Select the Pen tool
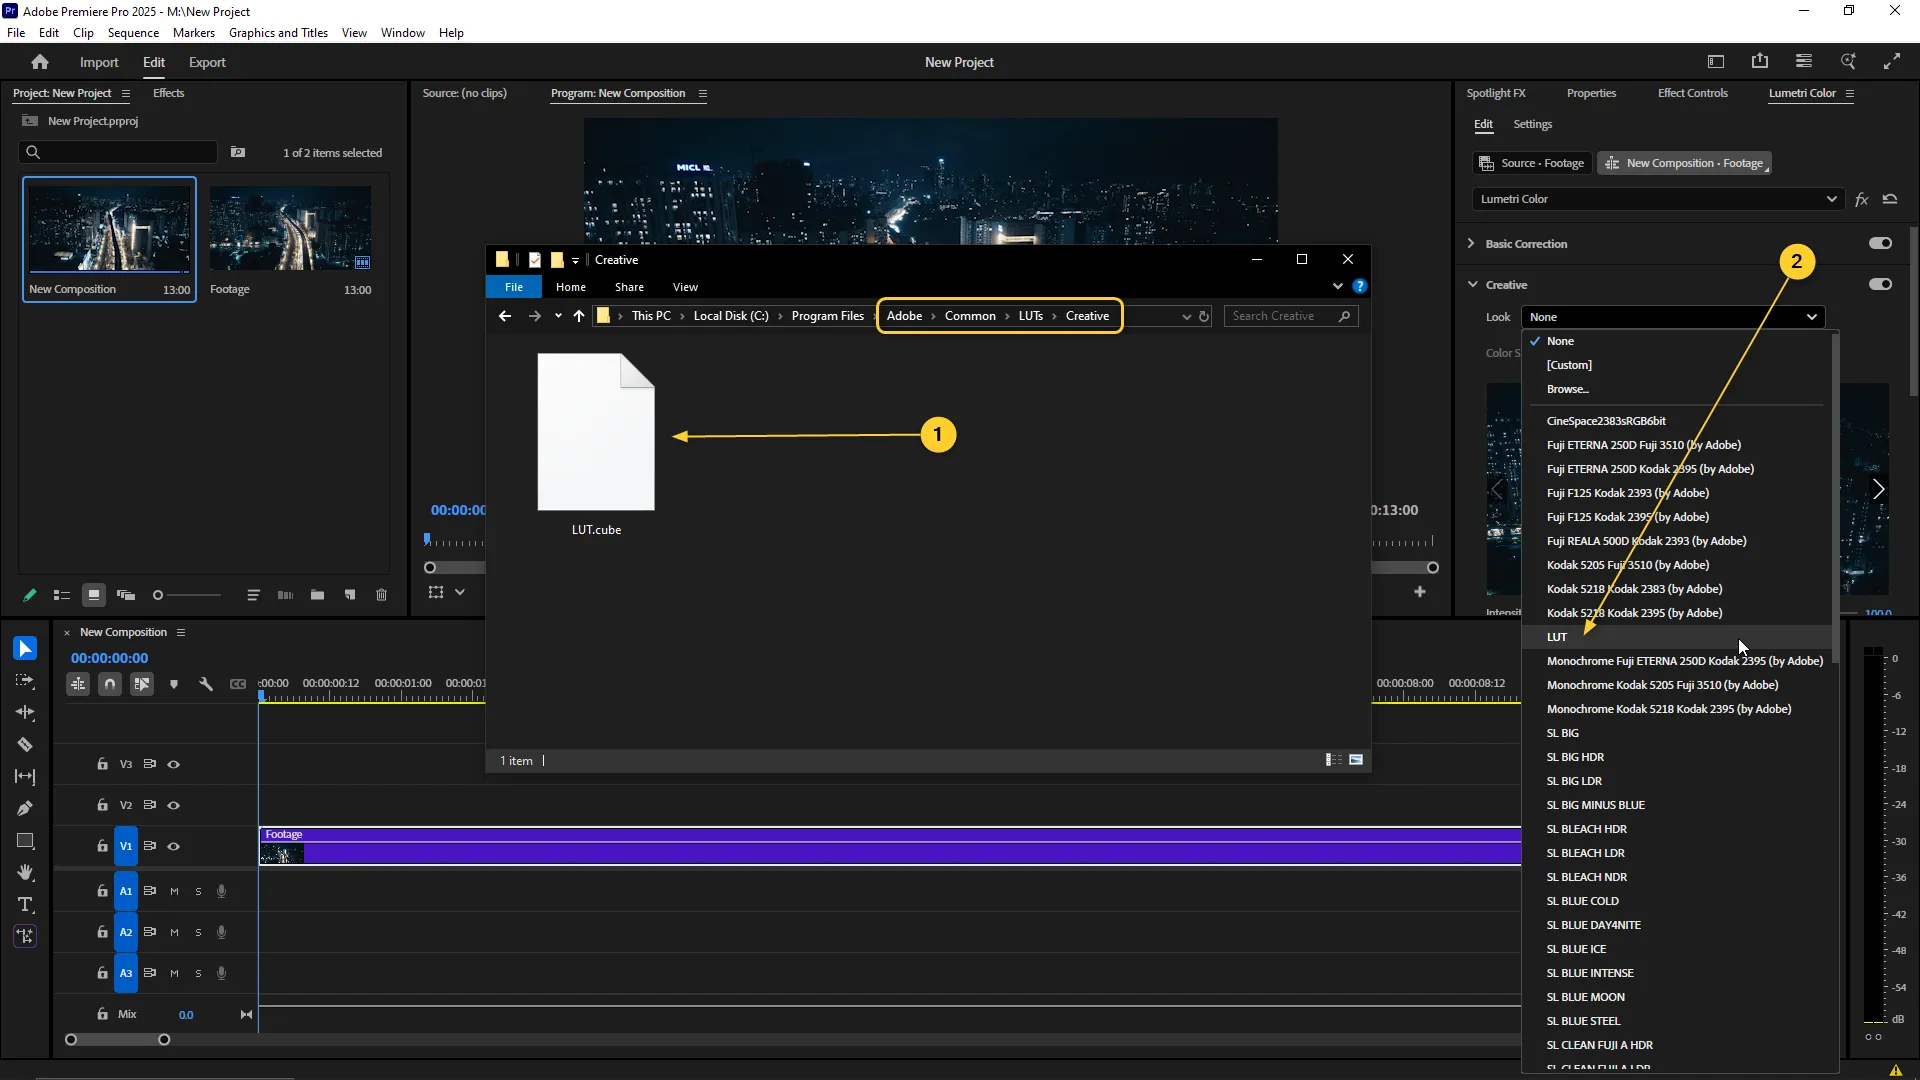The image size is (1920, 1080). [x=25, y=809]
